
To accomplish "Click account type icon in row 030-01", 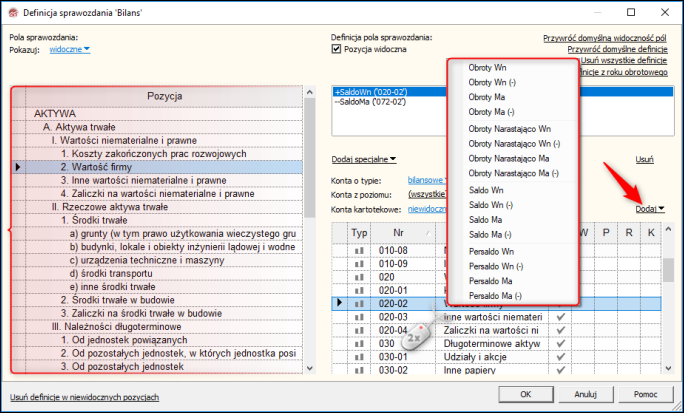I will pos(359,357).
